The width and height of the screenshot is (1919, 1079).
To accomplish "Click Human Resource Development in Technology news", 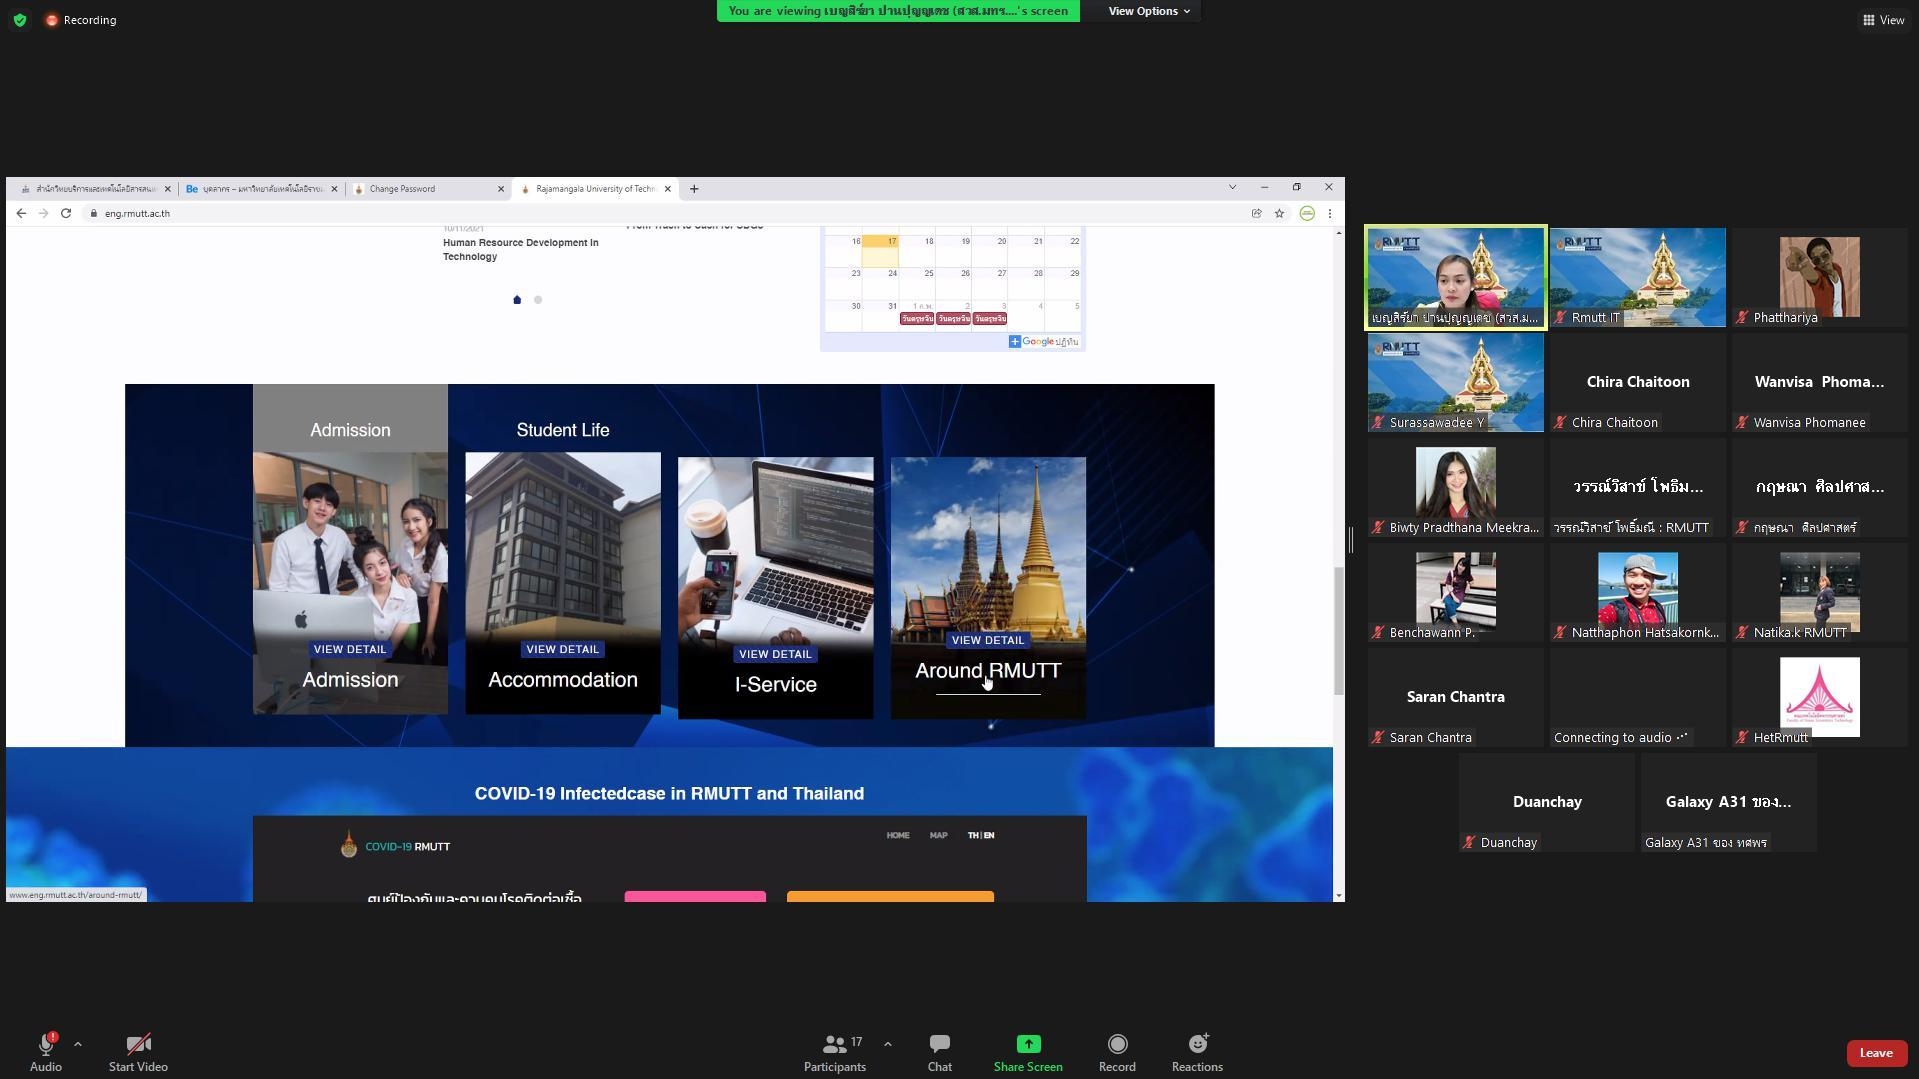I will [521, 250].
